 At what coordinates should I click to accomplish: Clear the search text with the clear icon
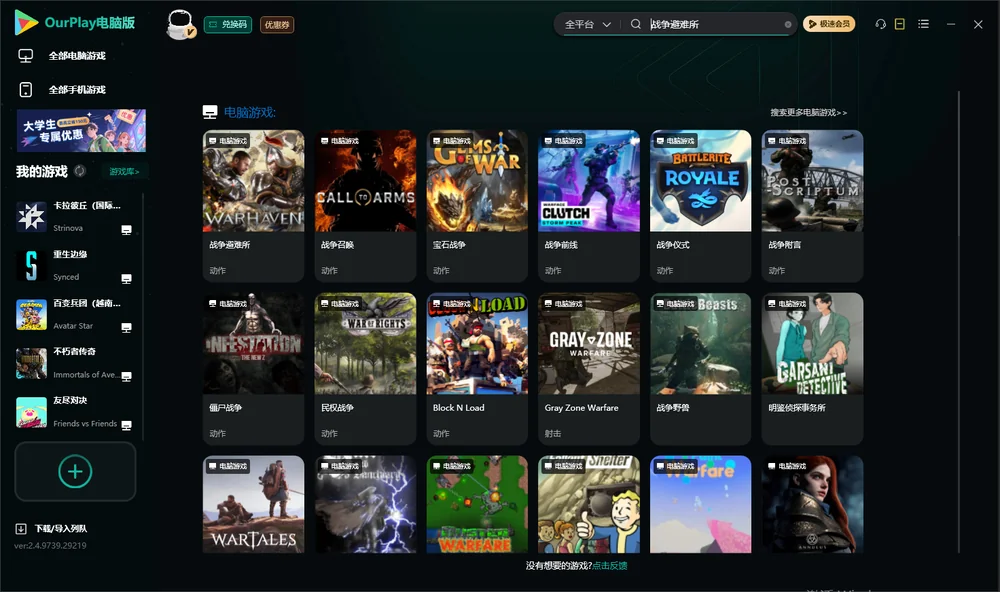tap(788, 25)
